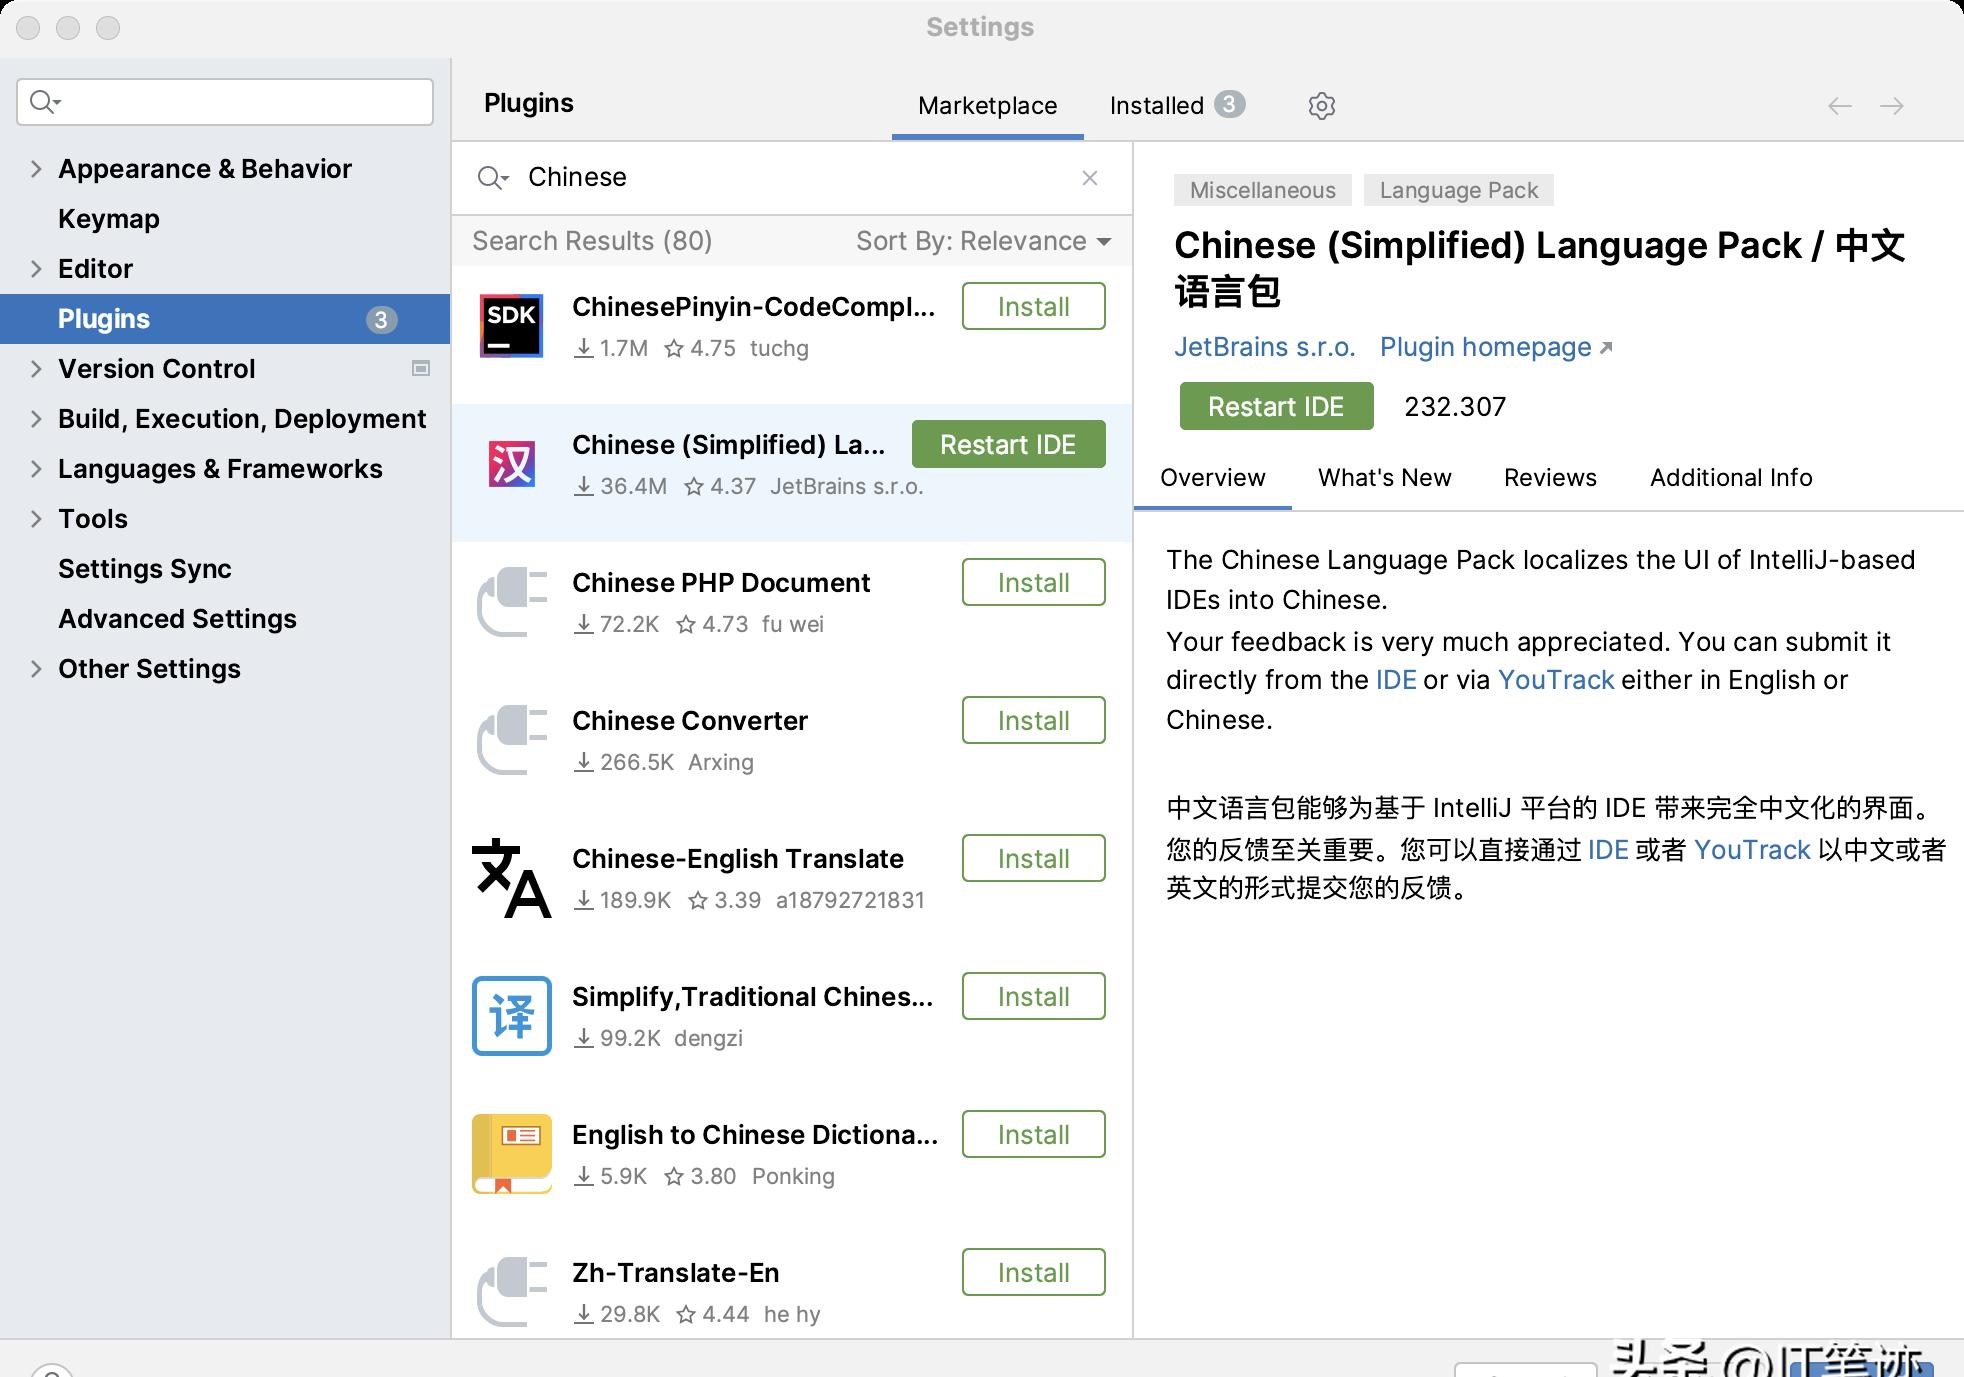Click the Reviews tab
Image resolution: width=1964 pixels, height=1377 pixels.
point(1551,477)
